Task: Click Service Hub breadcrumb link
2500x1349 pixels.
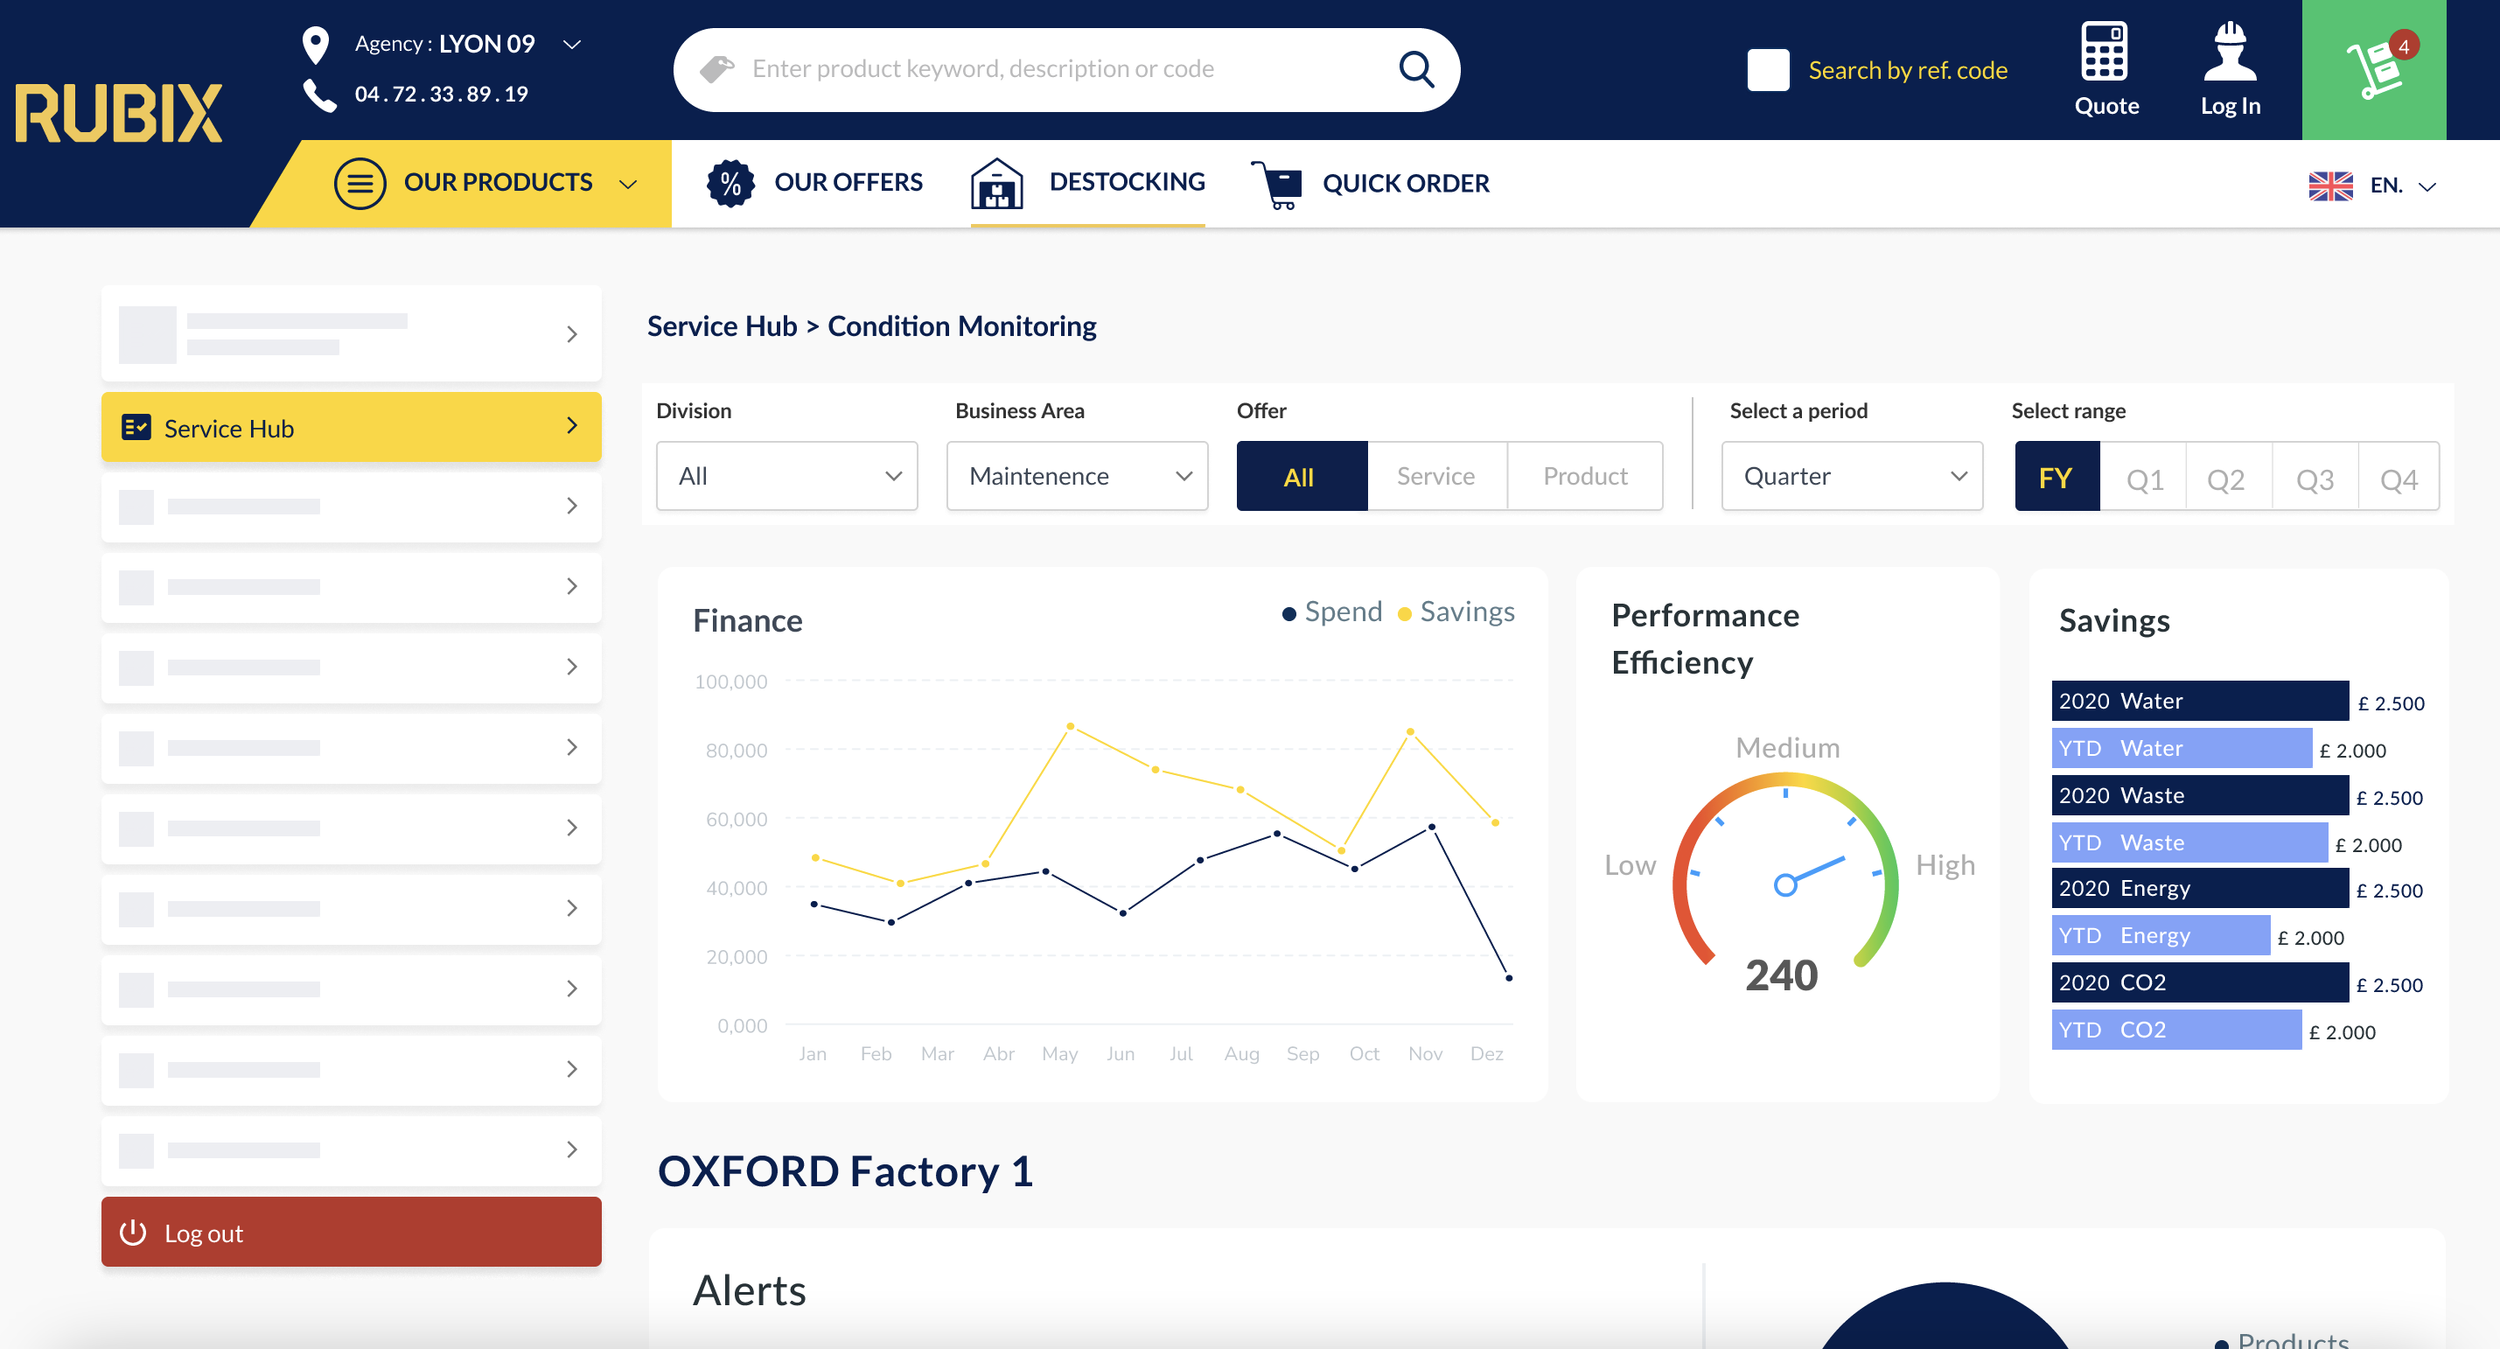Action: point(721,326)
